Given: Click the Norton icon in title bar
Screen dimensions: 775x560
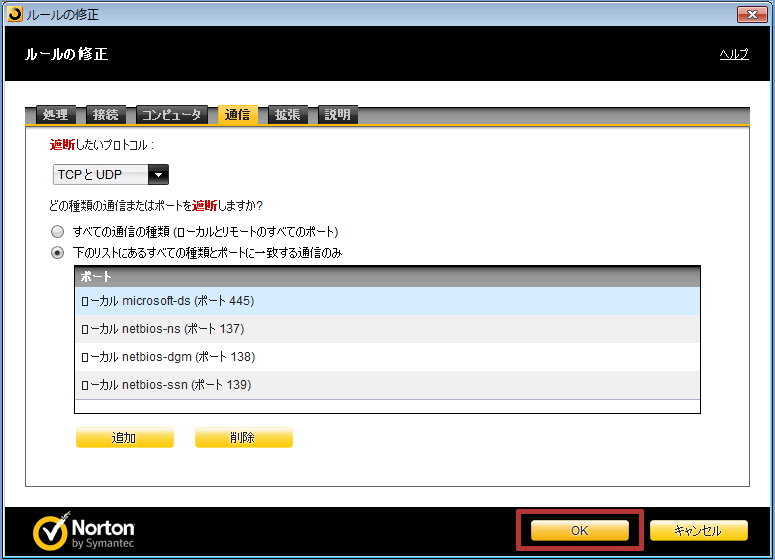Looking at the screenshot, I should [12, 14].
